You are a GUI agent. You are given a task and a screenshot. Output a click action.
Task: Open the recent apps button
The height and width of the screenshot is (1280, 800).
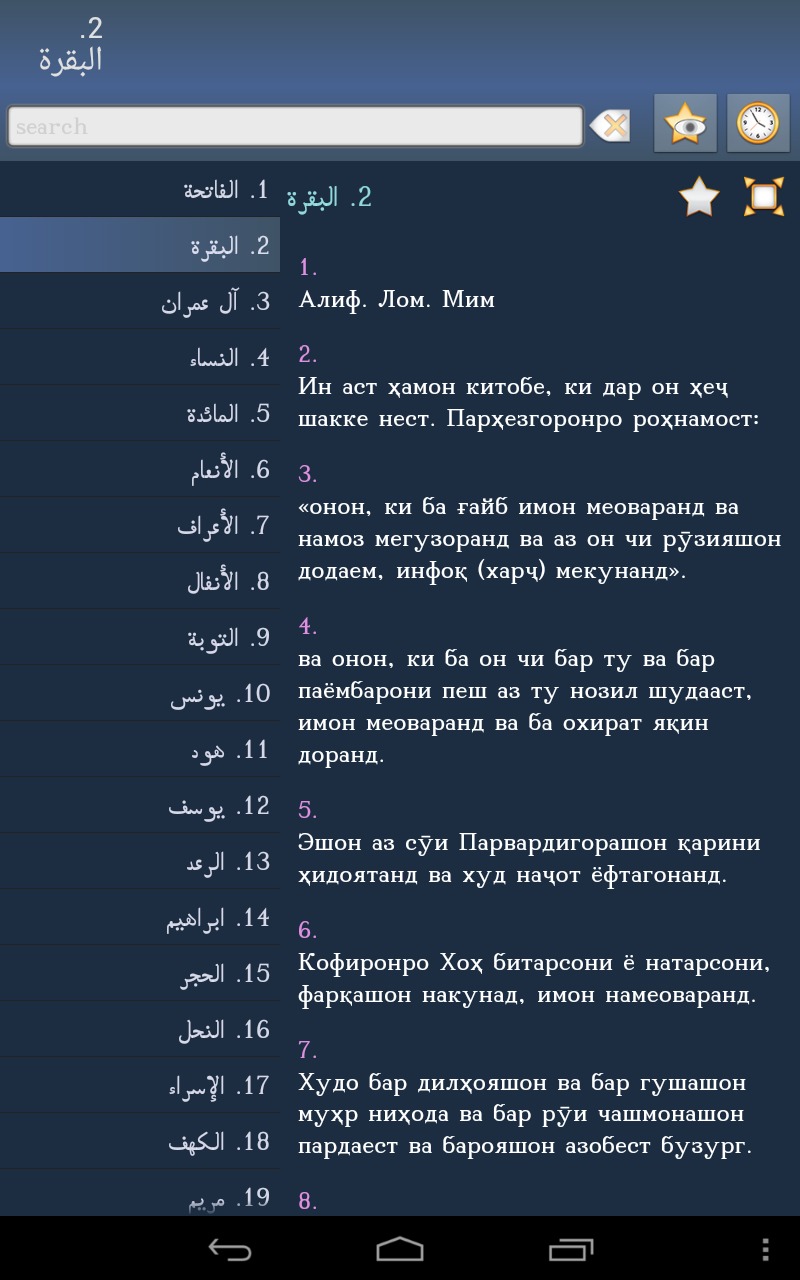[571, 1249]
